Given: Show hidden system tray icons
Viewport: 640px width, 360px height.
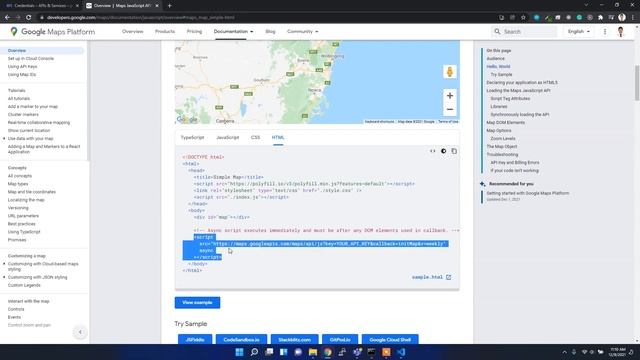Looking at the screenshot, I should coord(564,352).
